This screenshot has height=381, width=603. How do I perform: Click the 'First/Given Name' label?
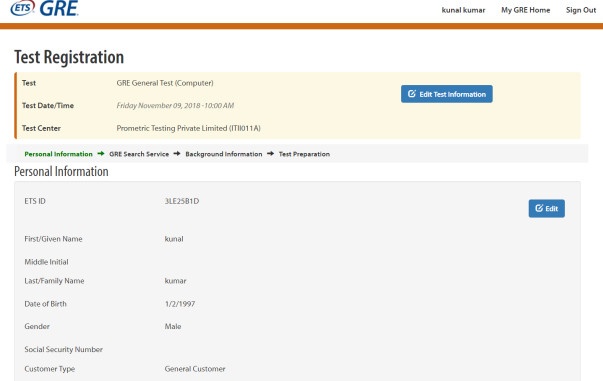click(53, 239)
